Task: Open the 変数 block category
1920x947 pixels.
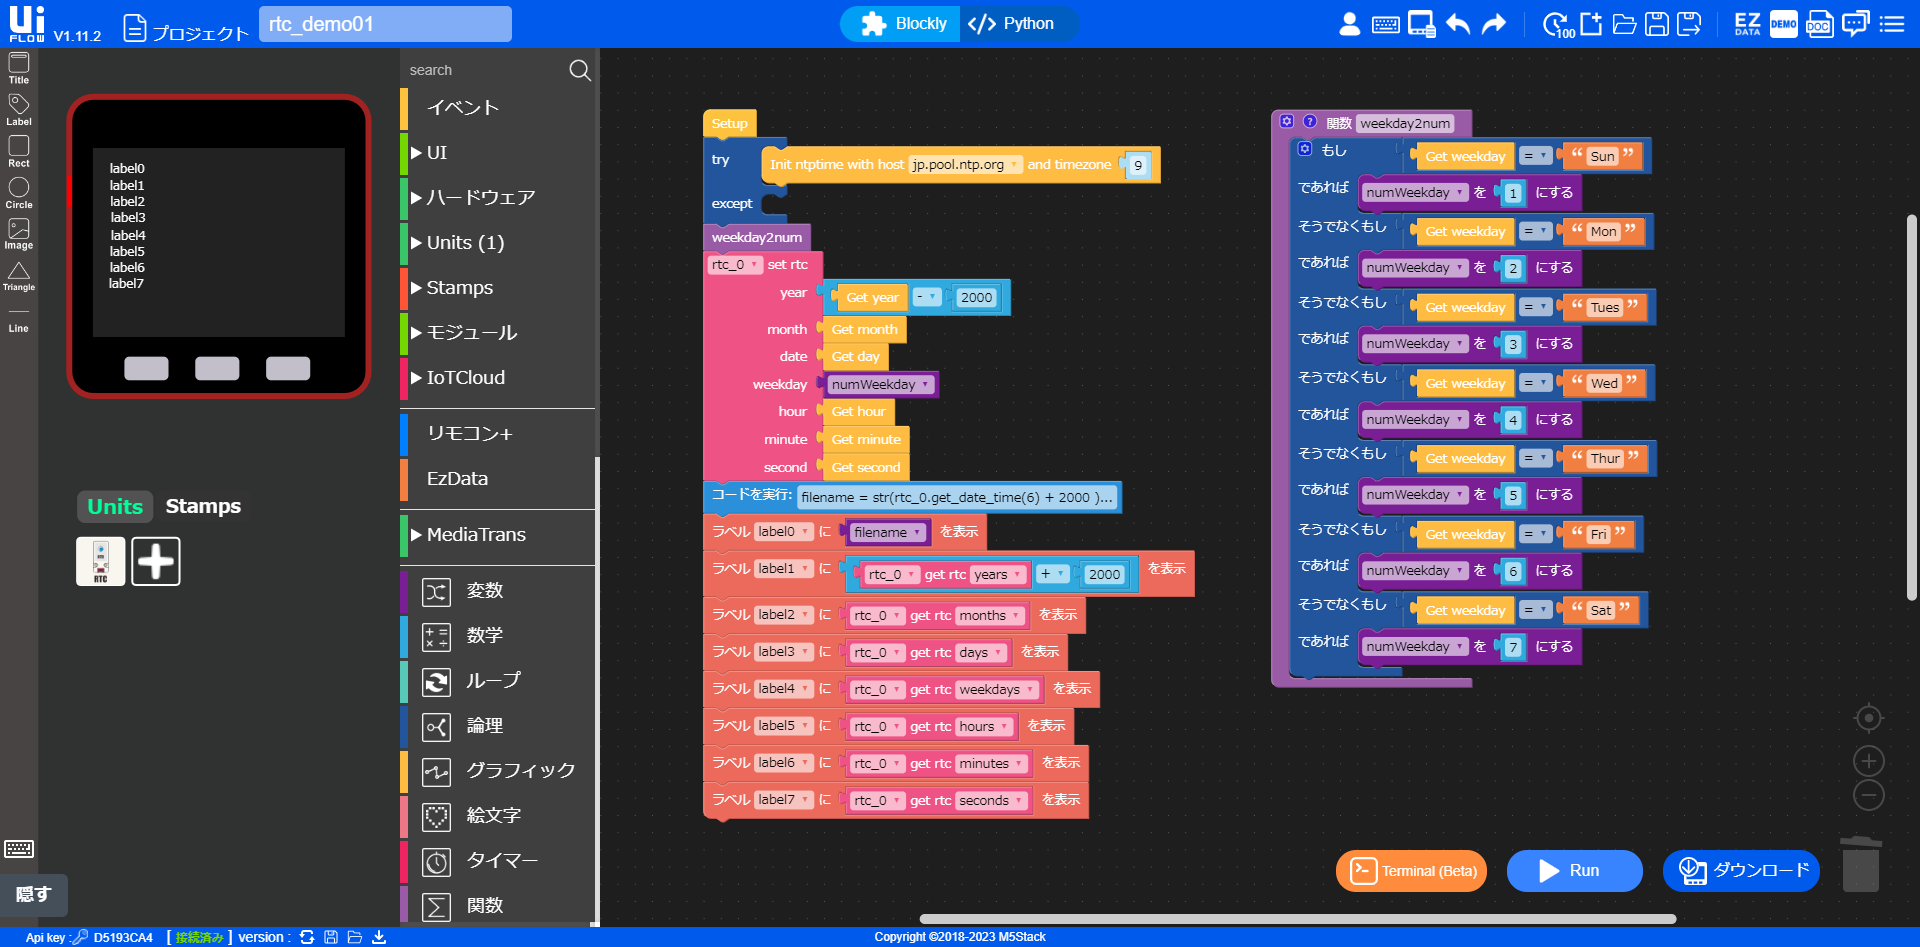Action: click(484, 591)
